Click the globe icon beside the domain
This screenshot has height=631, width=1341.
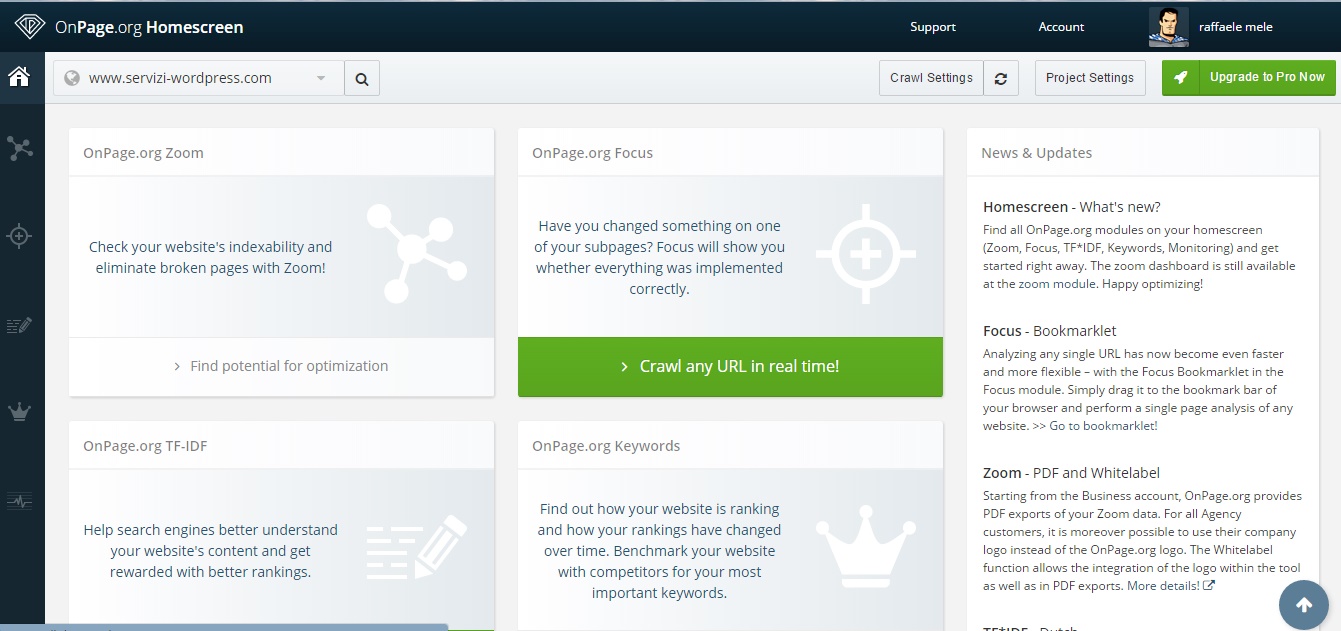[72, 78]
